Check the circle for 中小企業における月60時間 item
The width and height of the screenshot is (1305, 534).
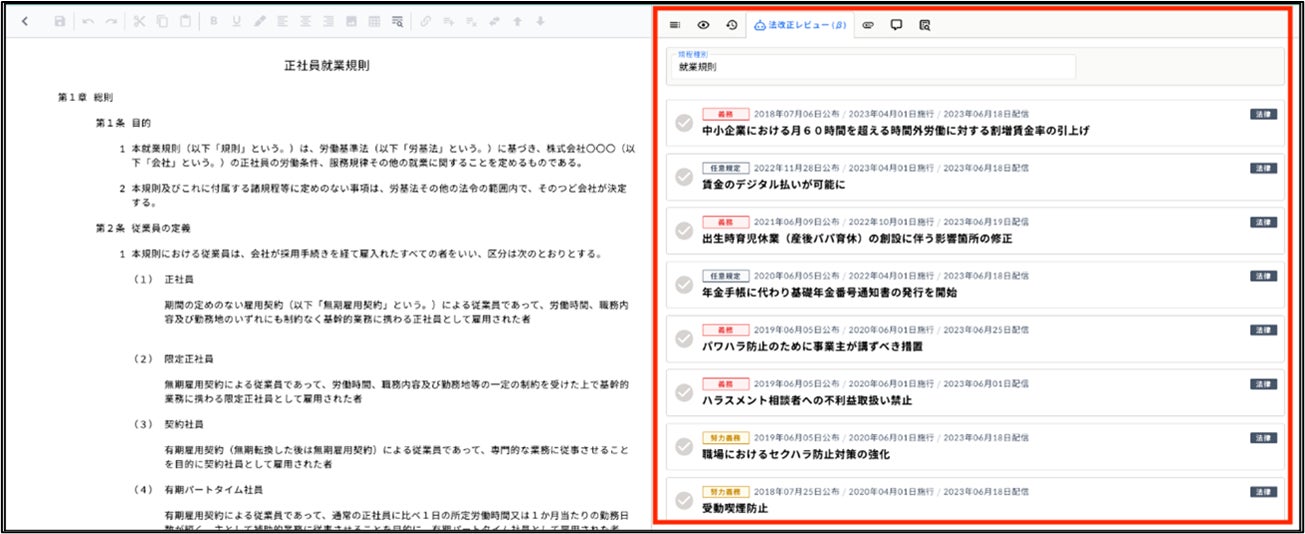(684, 123)
